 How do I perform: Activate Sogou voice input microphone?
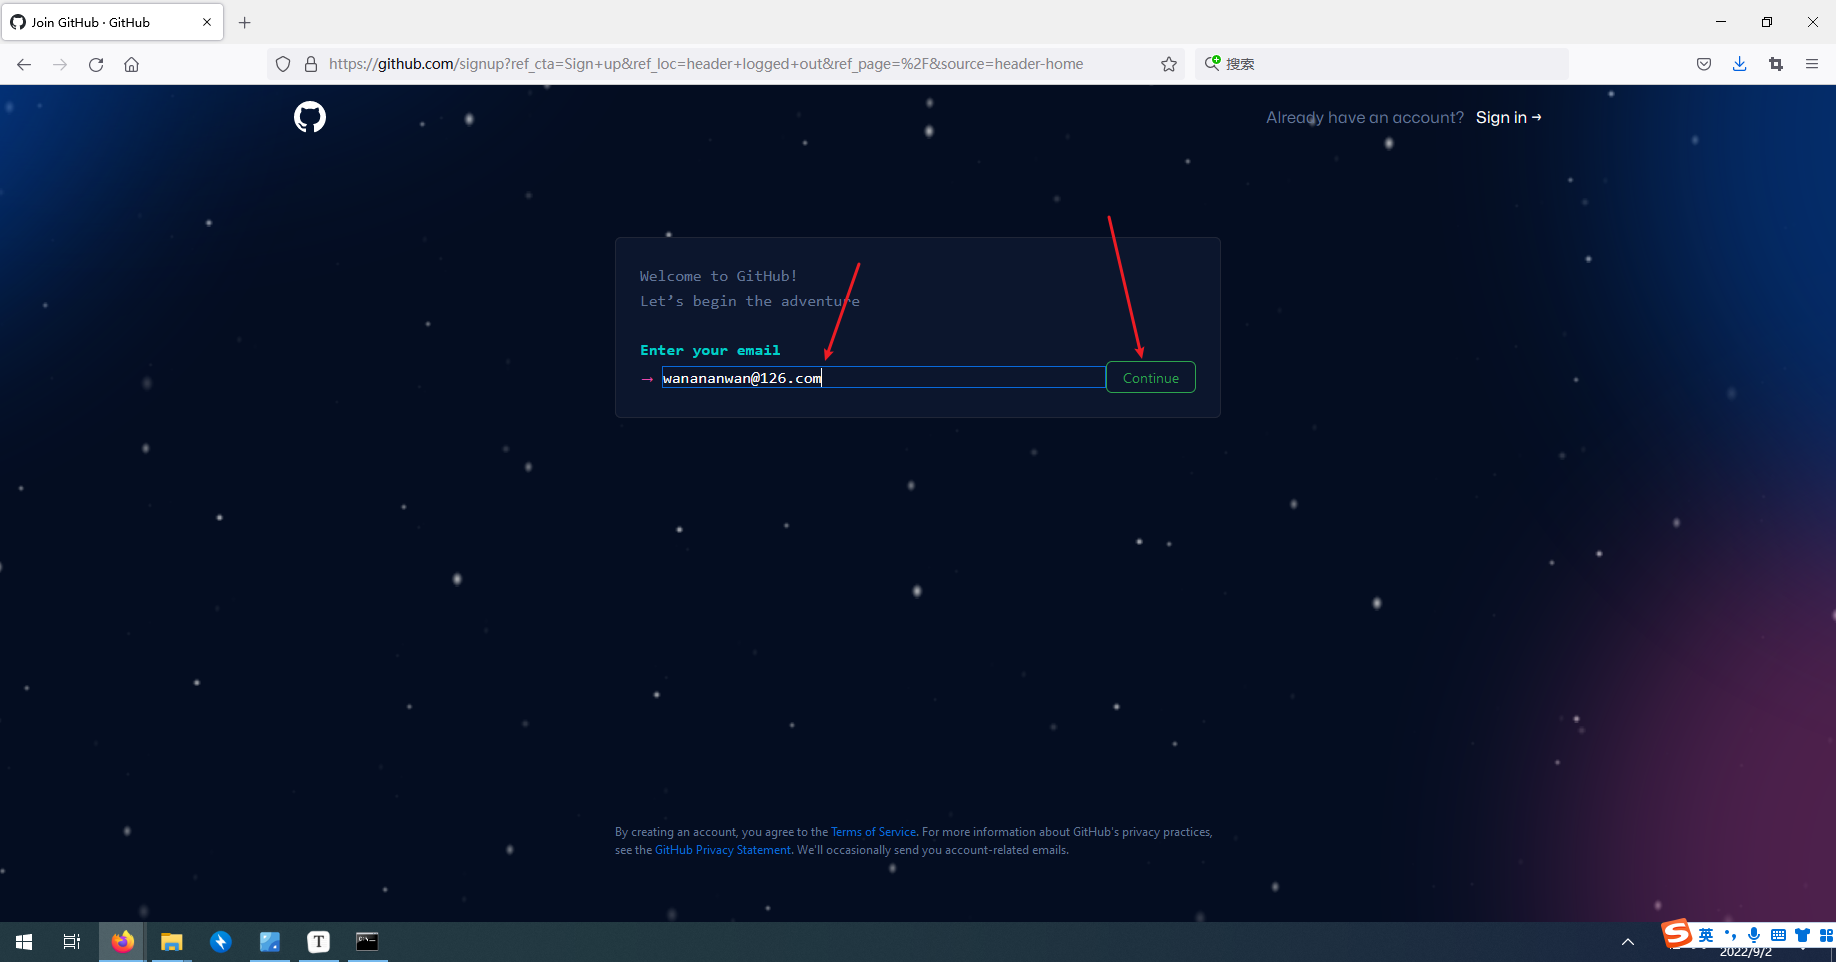1754,935
